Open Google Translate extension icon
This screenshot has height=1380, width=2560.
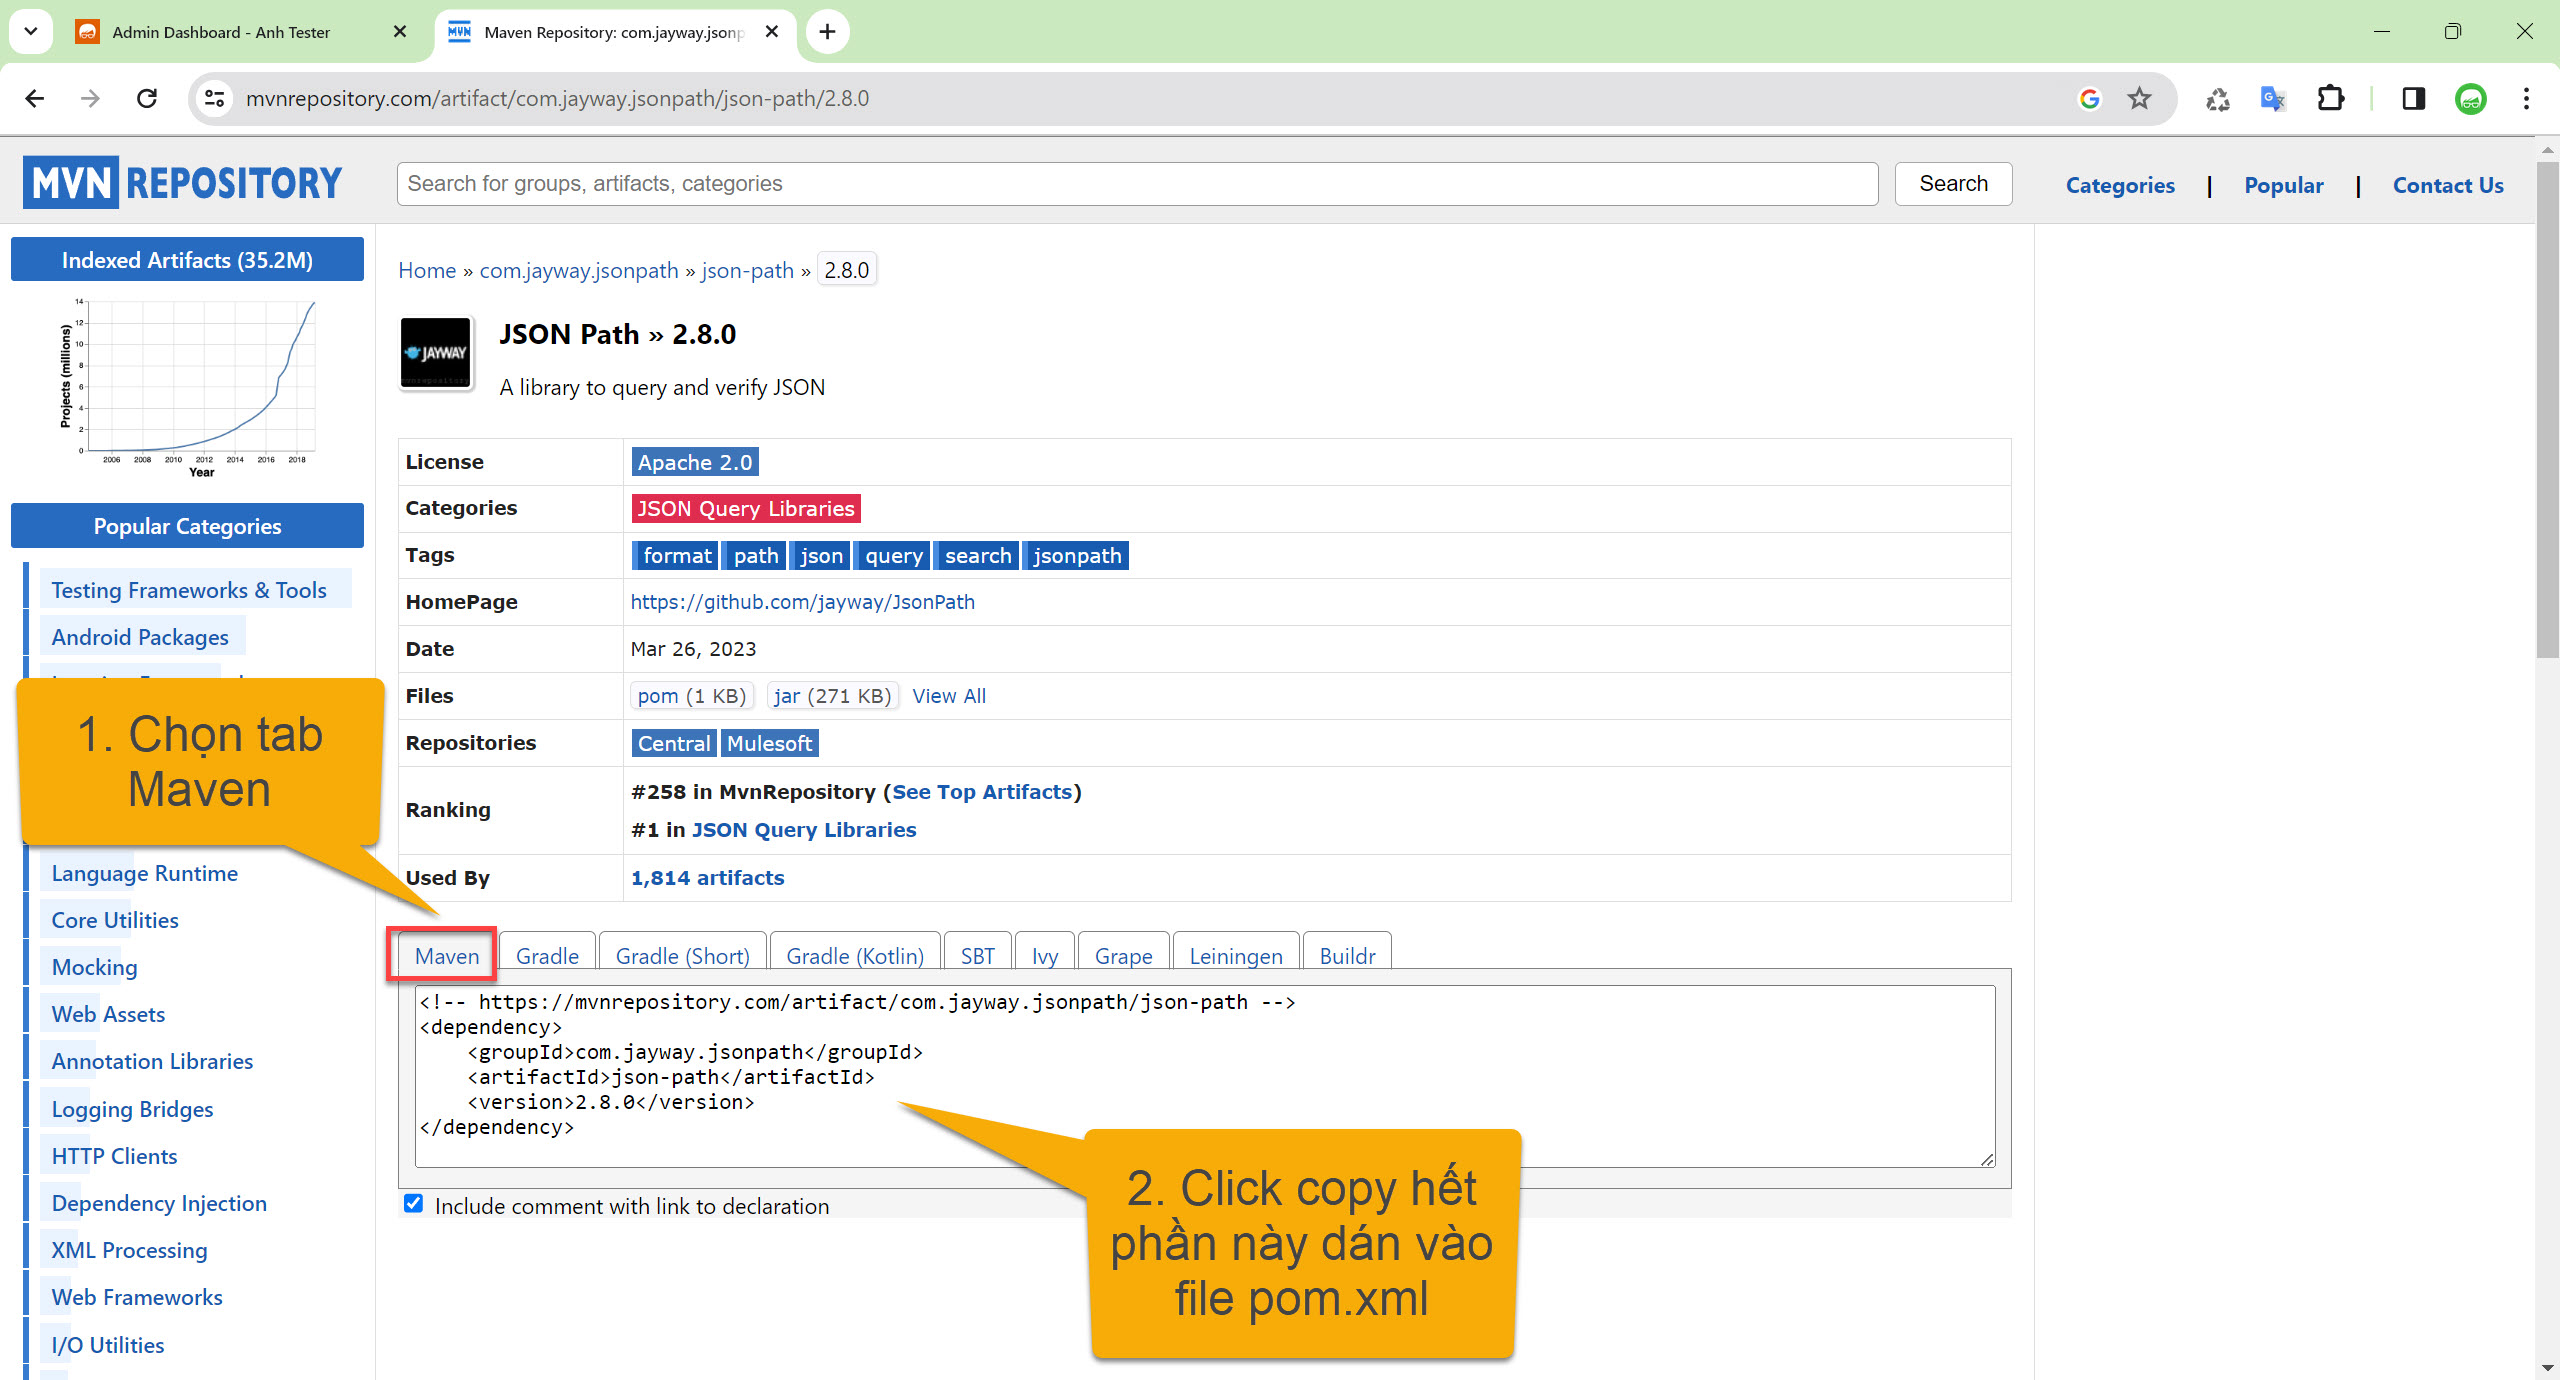[2273, 98]
